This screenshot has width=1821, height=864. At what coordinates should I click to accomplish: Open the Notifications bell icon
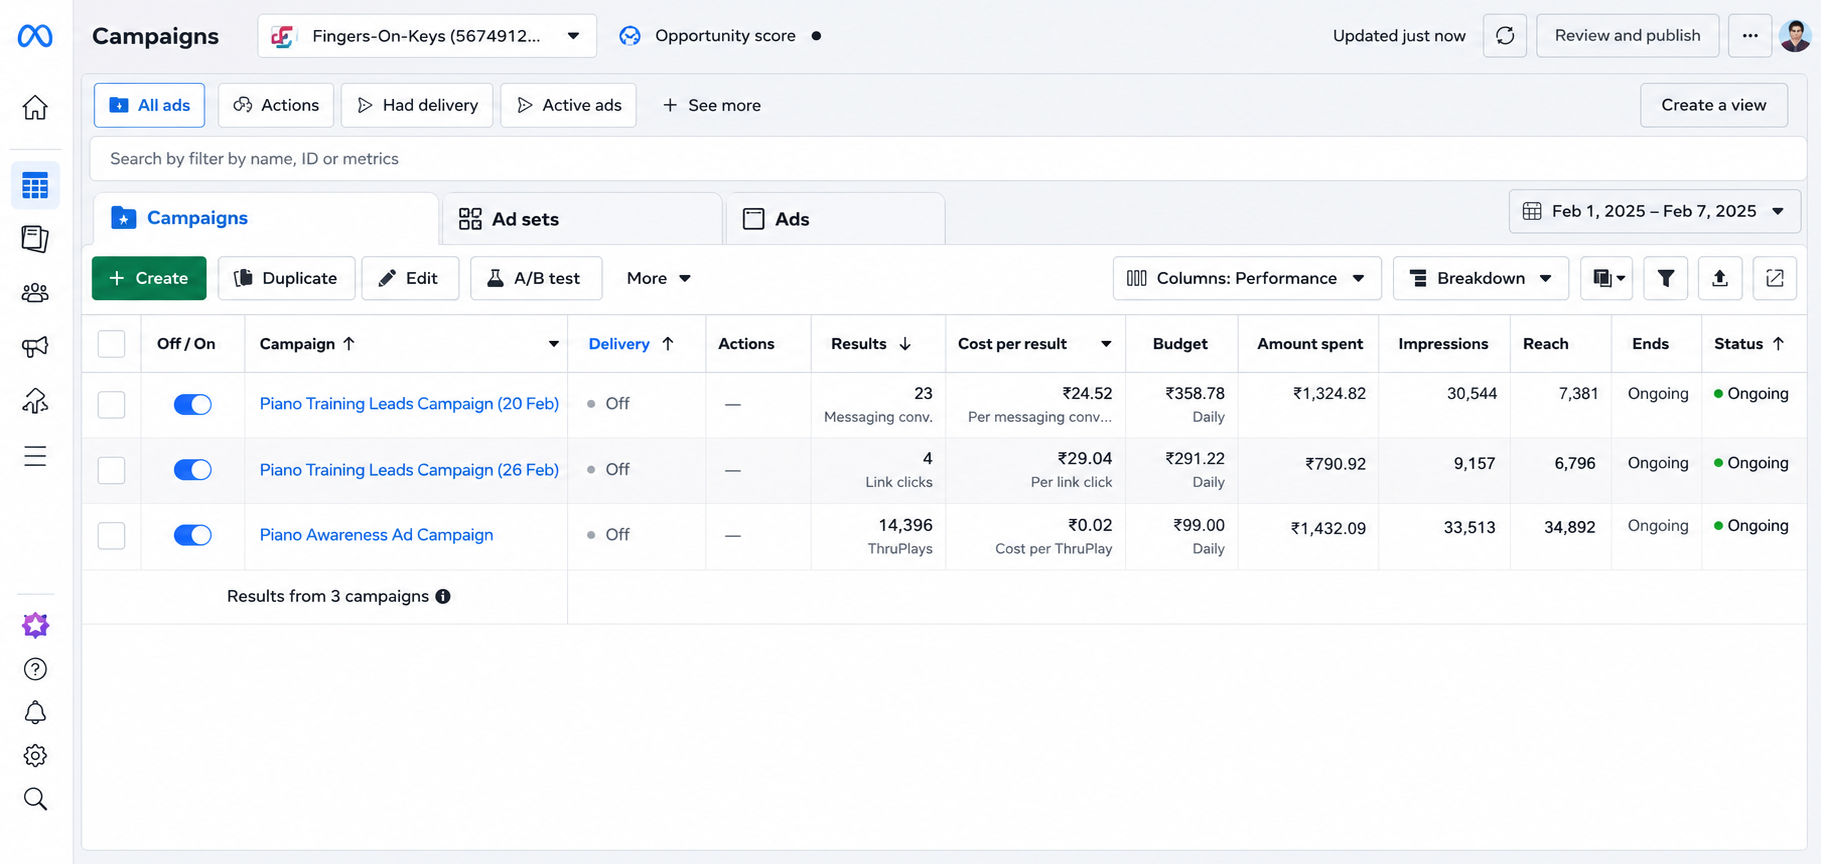click(x=35, y=712)
